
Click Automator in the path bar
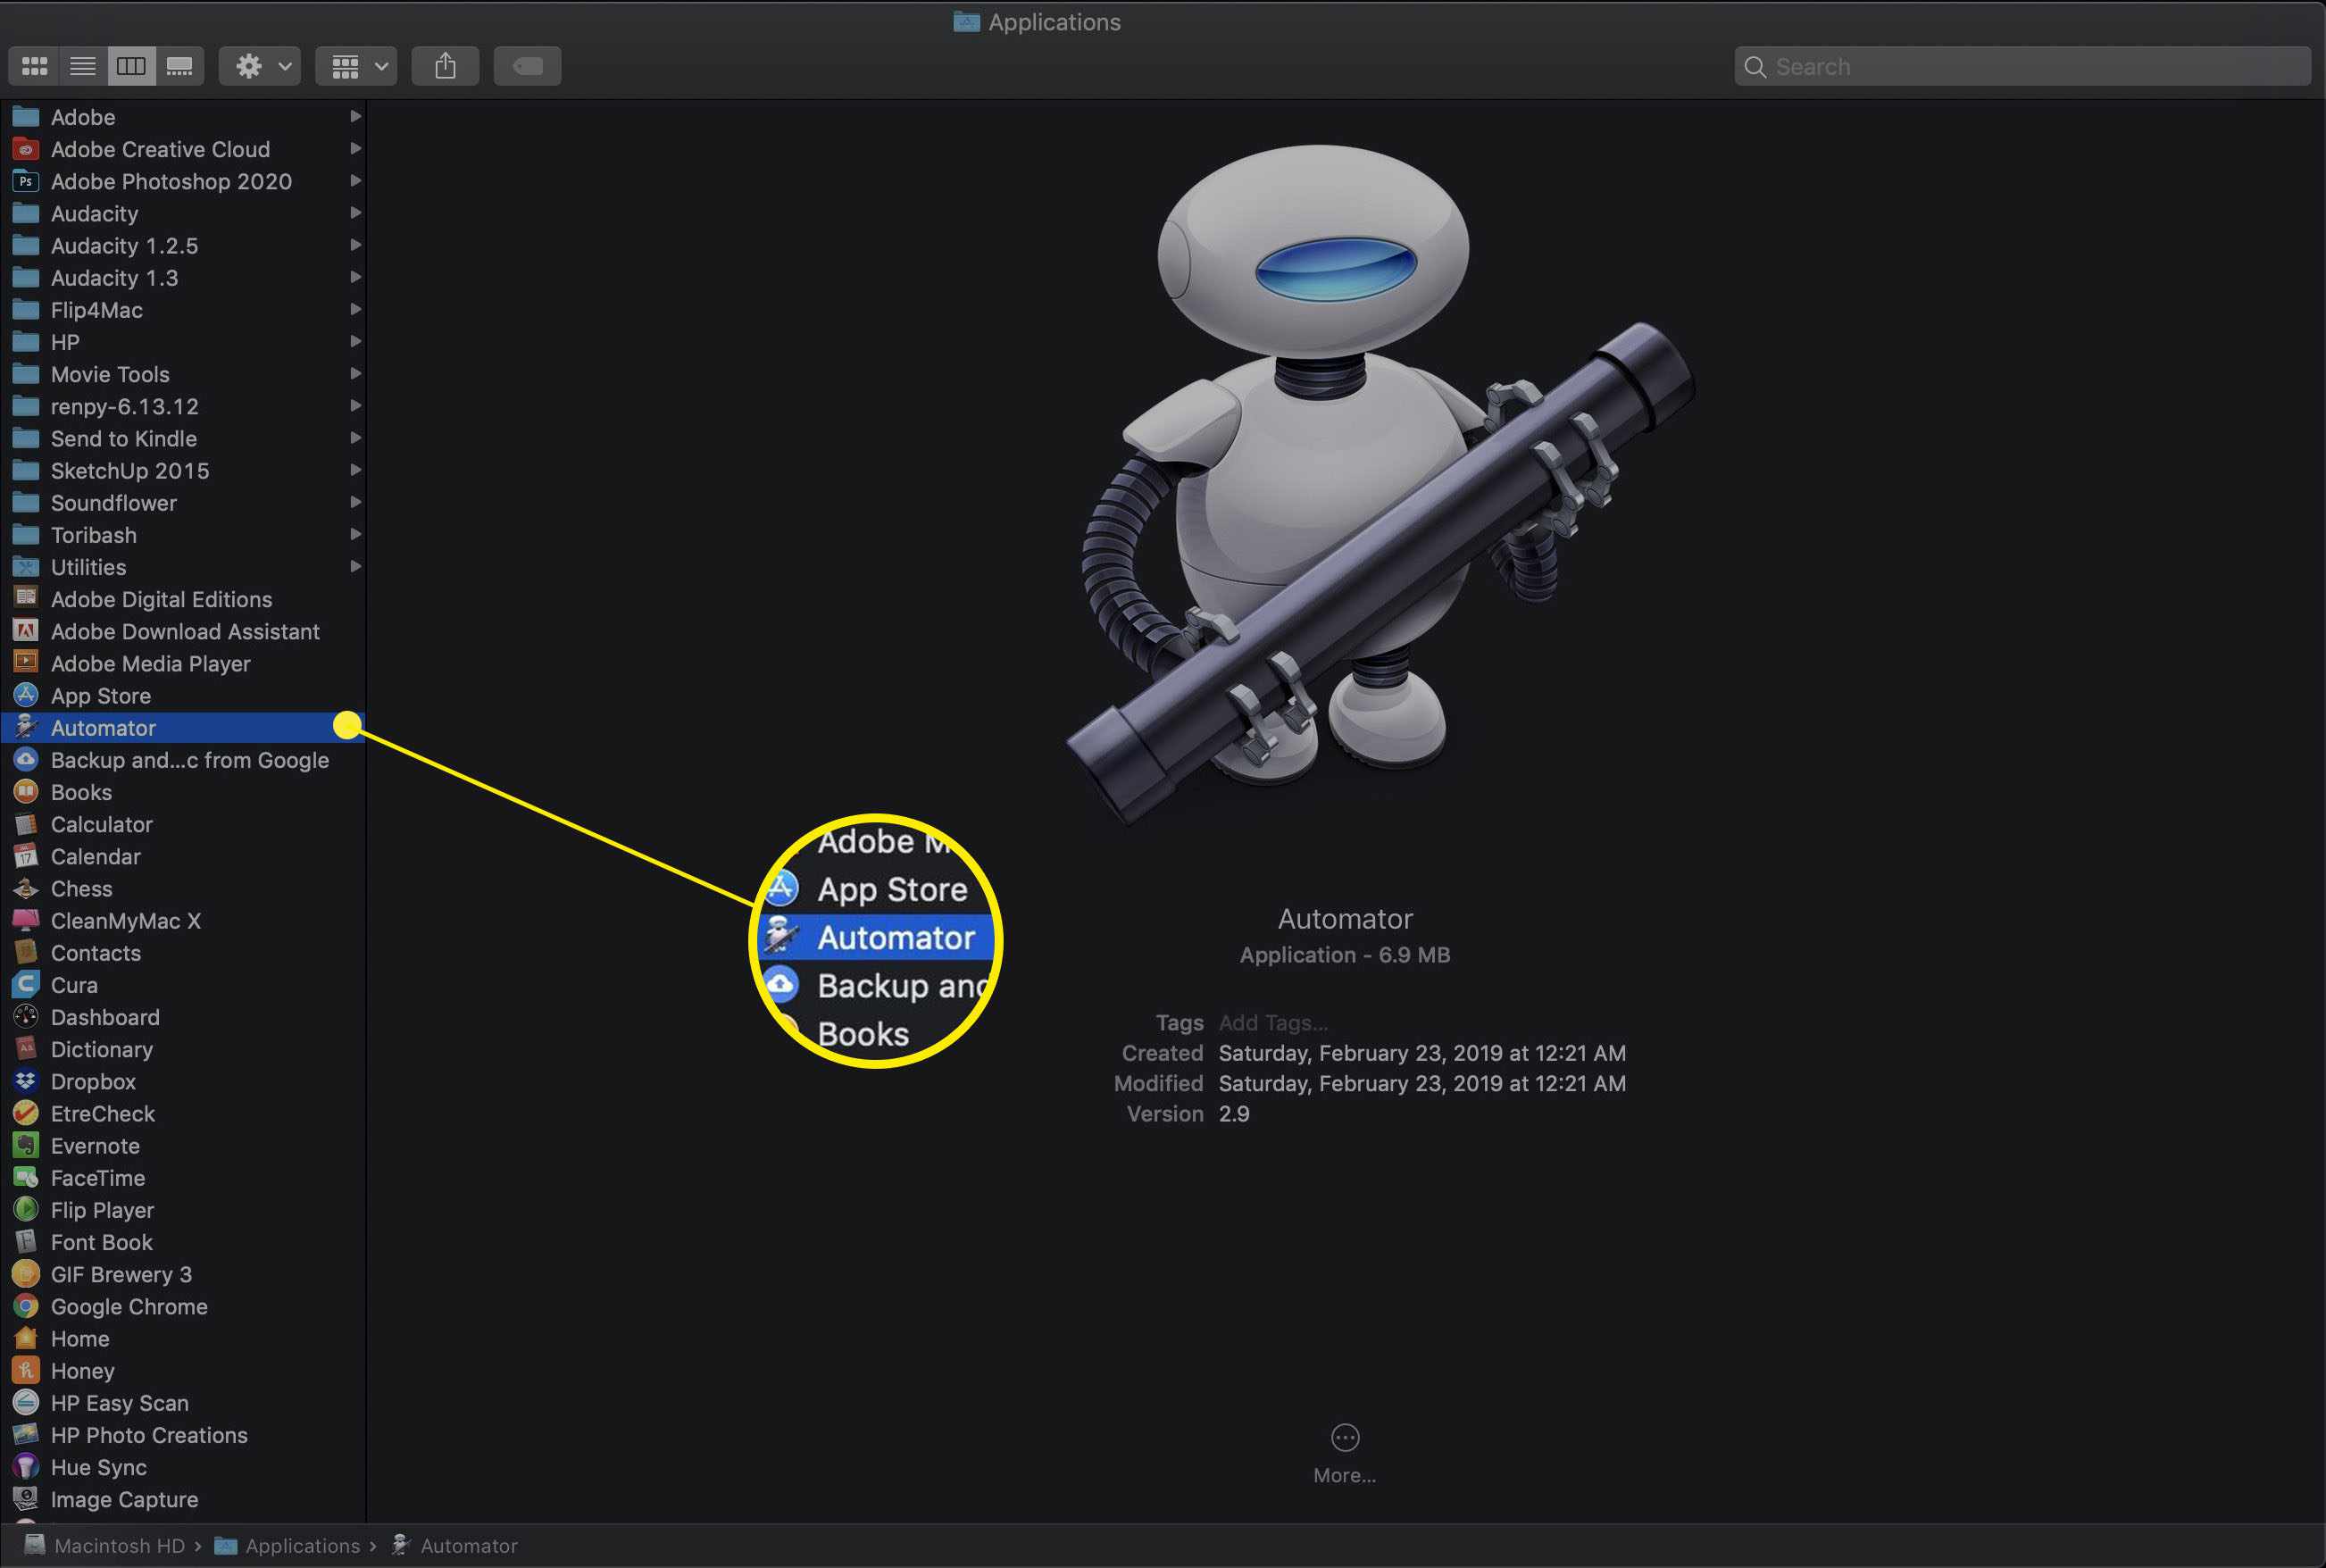pos(455,1545)
